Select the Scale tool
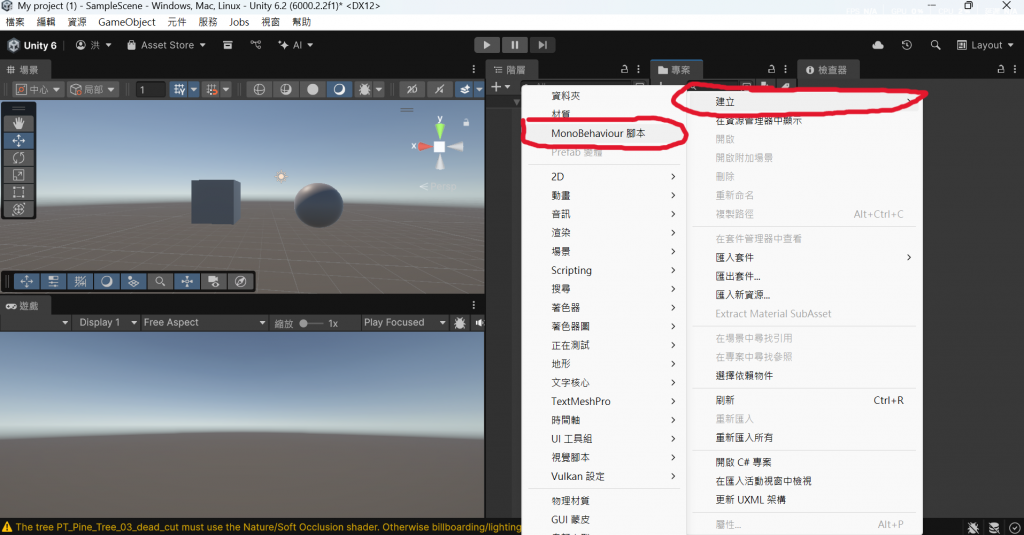 pos(18,174)
